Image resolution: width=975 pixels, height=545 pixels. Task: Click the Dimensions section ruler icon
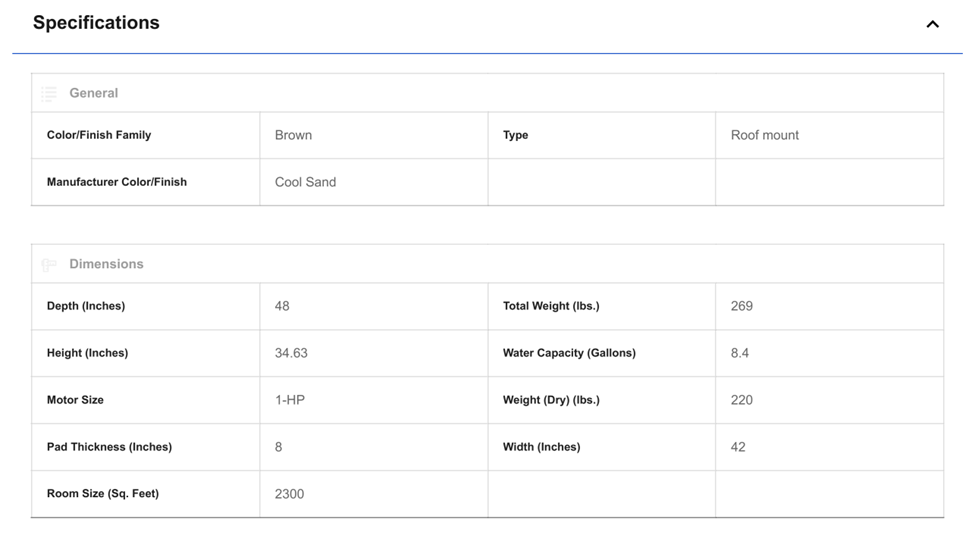(x=49, y=265)
